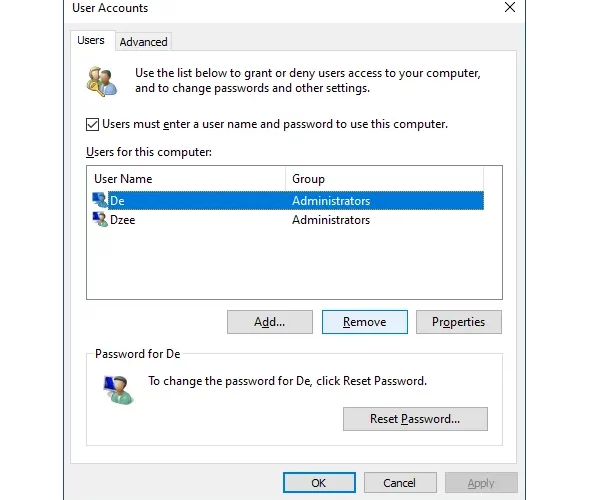
Task: Remove the selected user account
Action: click(365, 322)
